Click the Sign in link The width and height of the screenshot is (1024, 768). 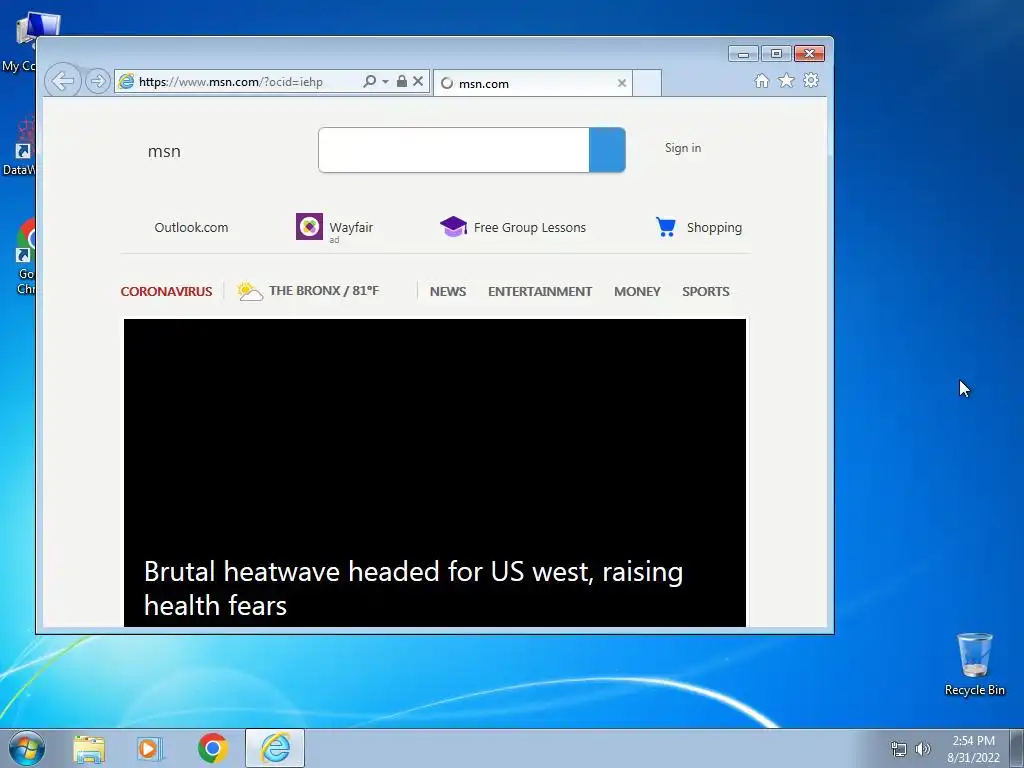(x=683, y=148)
